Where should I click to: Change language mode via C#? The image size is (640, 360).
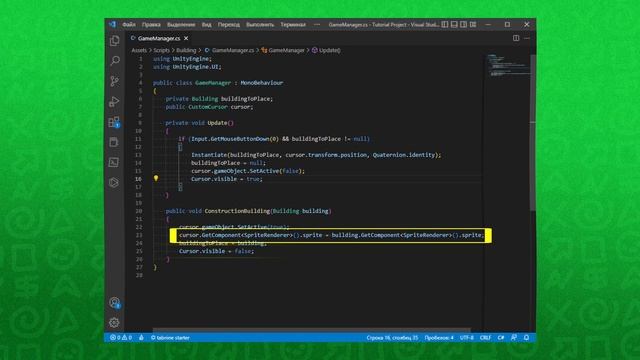tap(501, 338)
